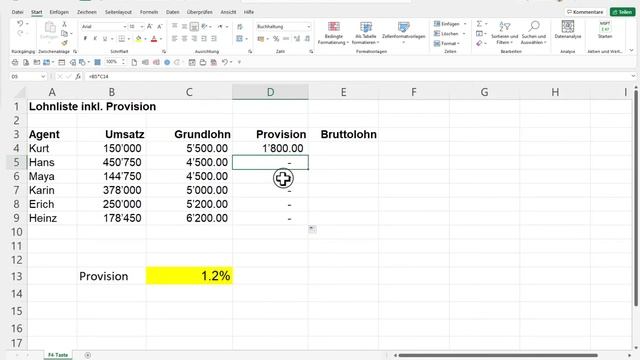
Task: Open the Kommentare pane
Action: (x=585, y=12)
